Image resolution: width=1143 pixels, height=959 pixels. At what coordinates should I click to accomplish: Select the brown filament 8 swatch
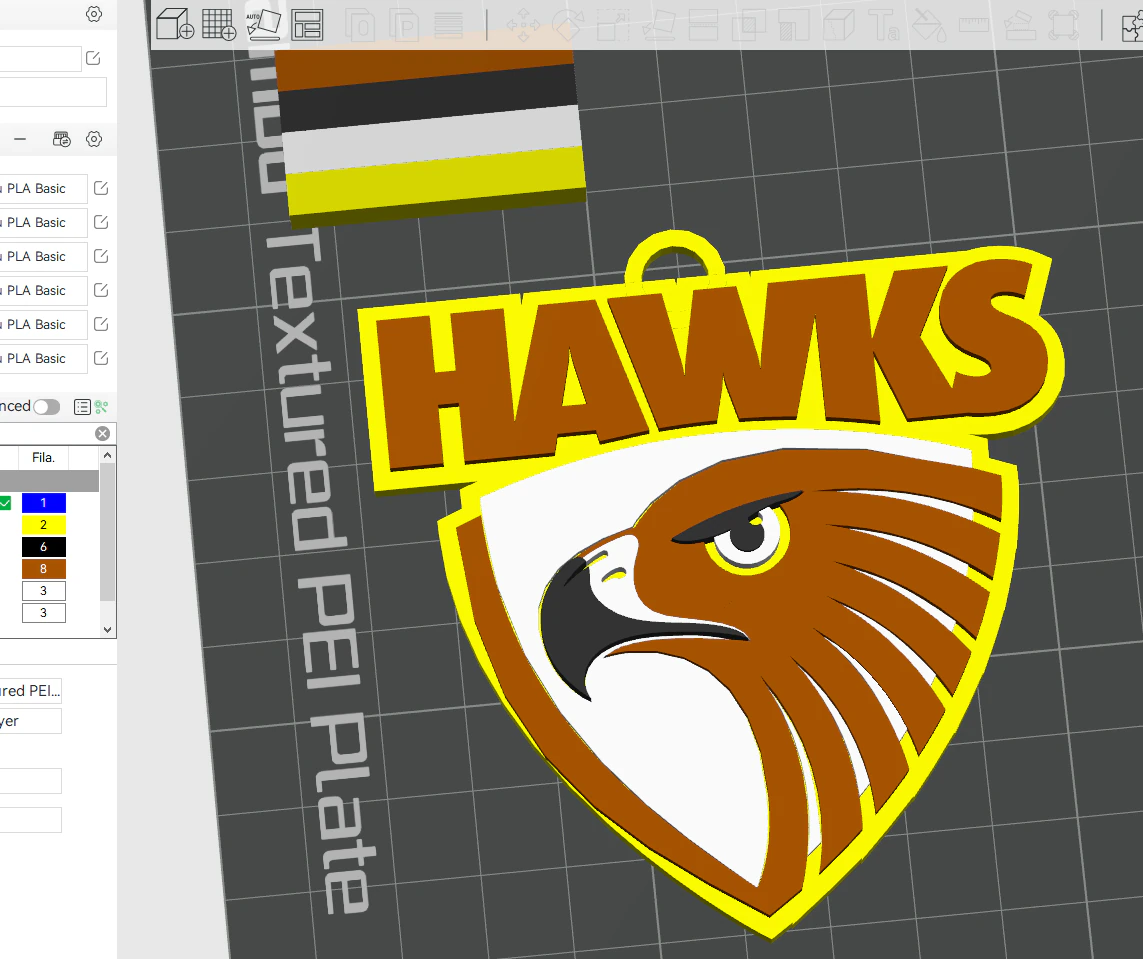click(44, 568)
